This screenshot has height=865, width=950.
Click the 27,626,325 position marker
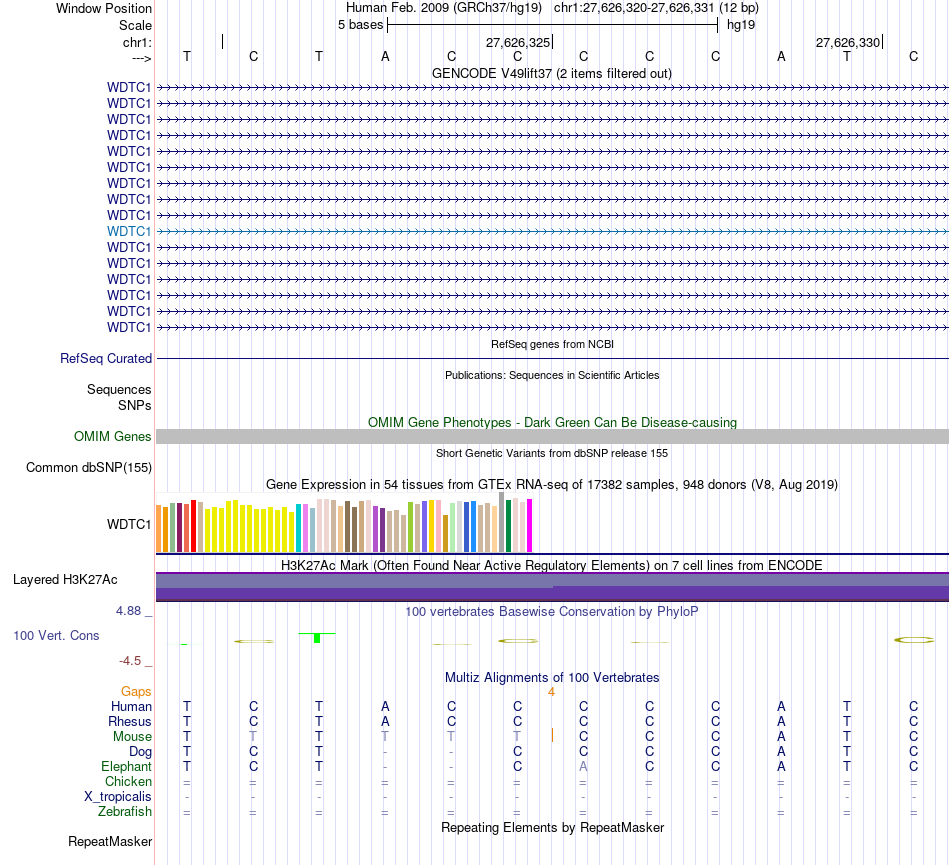point(518,42)
